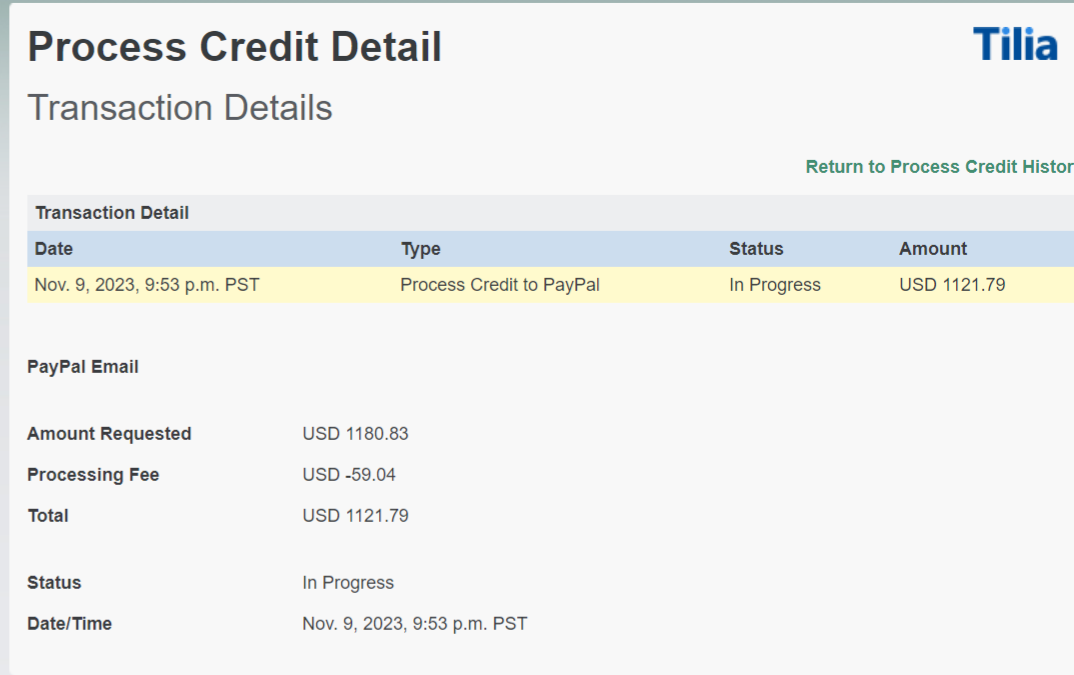Open the Return to Process Credit History link
1074x675 pixels.
[x=939, y=167]
